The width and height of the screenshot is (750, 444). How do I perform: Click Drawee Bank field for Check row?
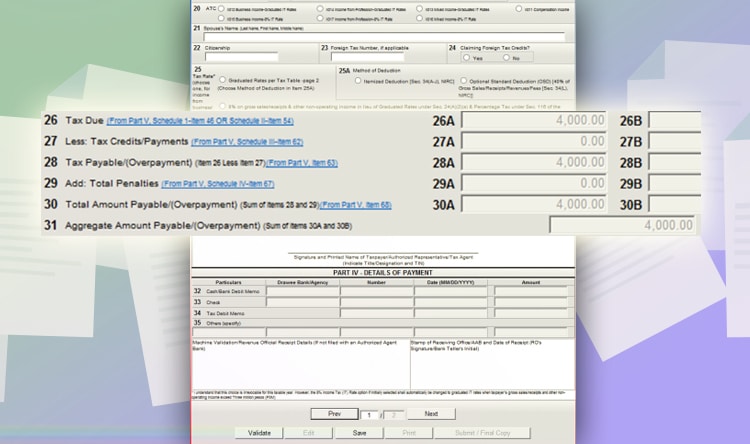[x=301, y=301]
